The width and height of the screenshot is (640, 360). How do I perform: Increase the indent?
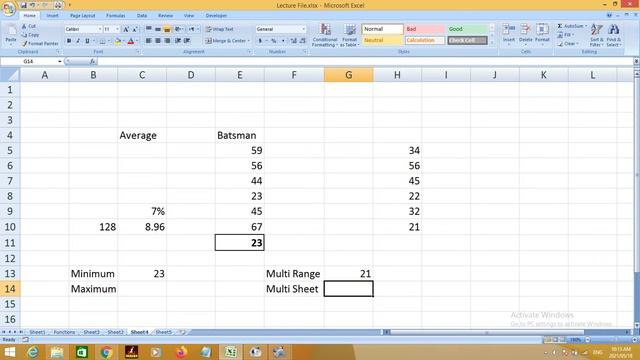point(187,41)
